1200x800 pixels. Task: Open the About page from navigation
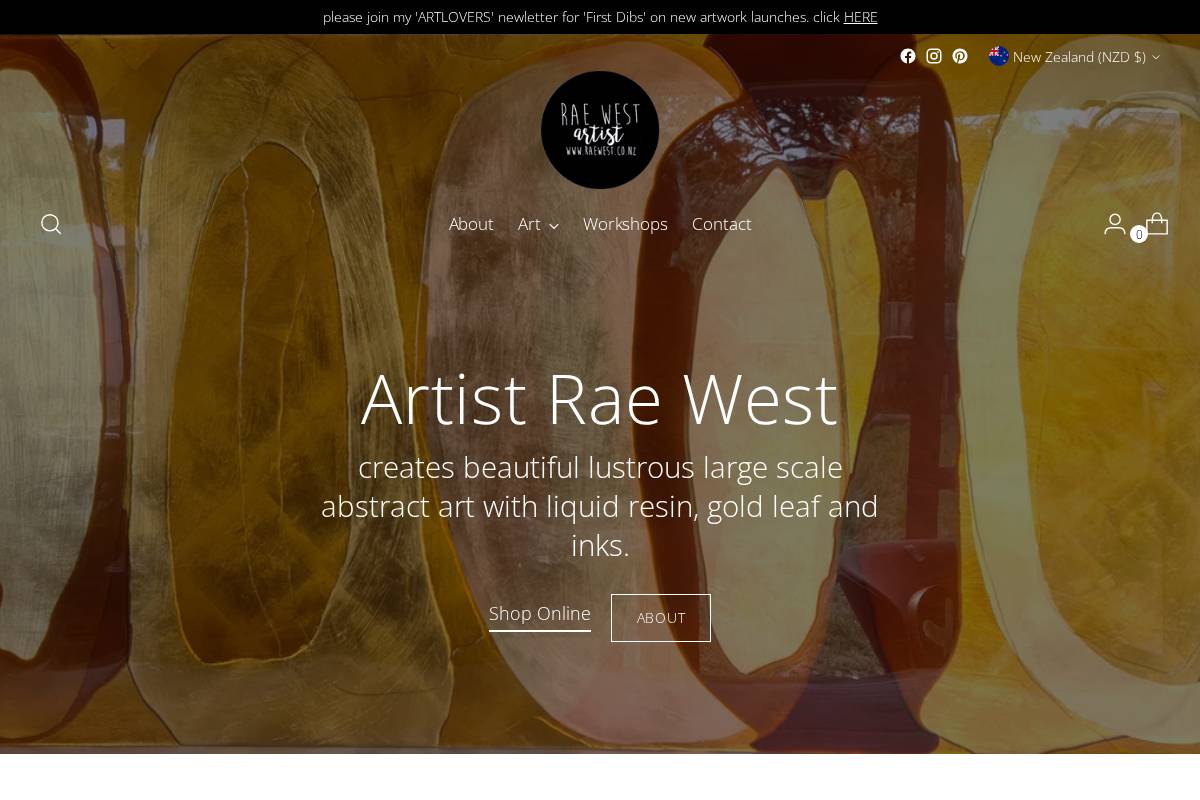click(471, 224)
